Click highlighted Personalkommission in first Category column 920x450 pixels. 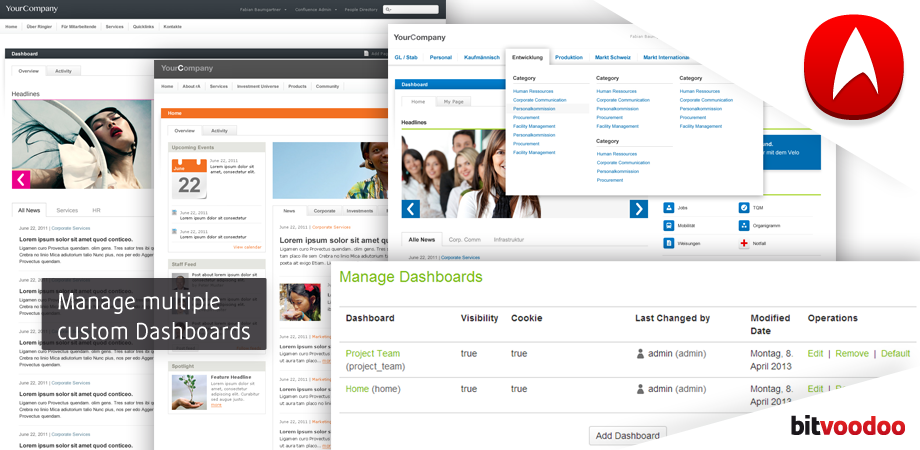coord(534,109)
